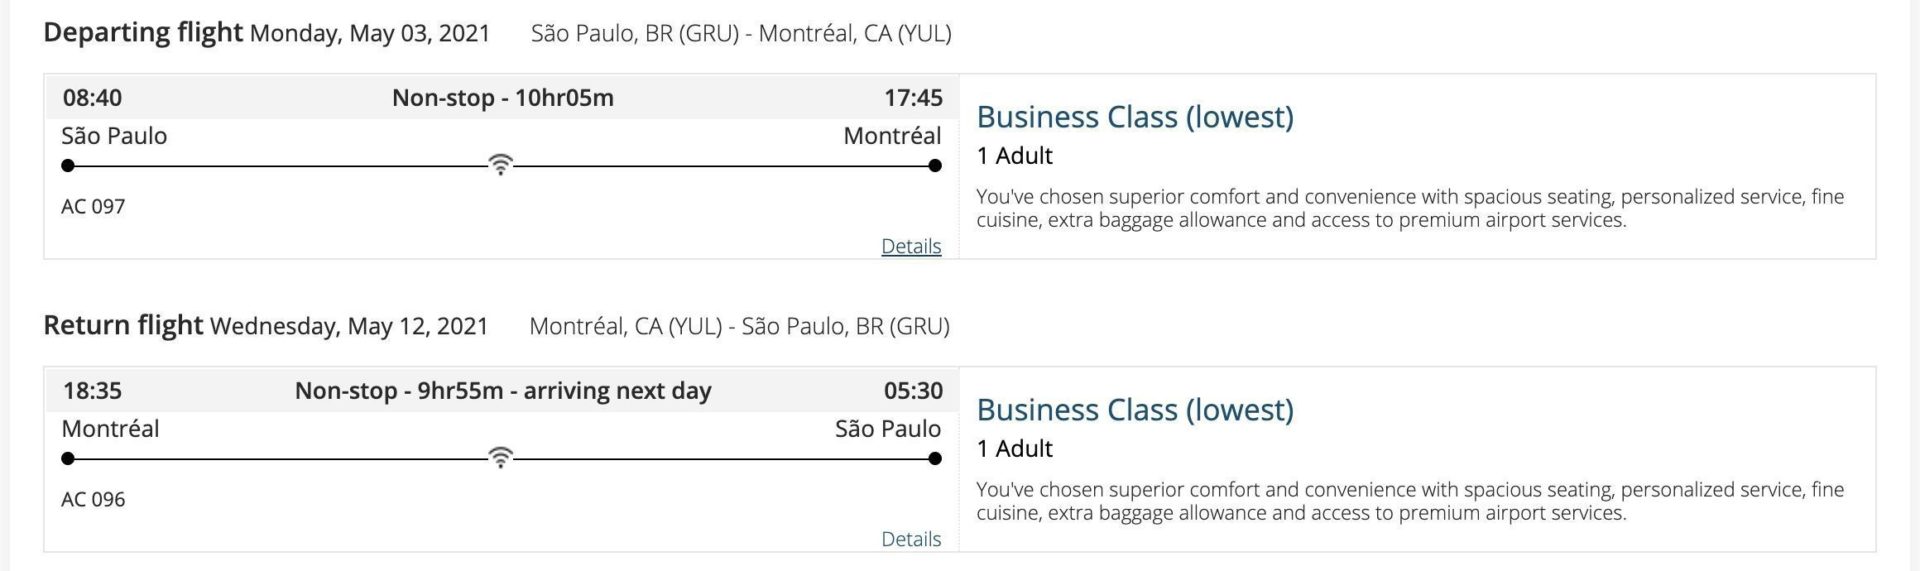Click the Wi-Fi icon on flight AC 096
Viewport: 1920px width, 571px height.
[x=500, y=458]
